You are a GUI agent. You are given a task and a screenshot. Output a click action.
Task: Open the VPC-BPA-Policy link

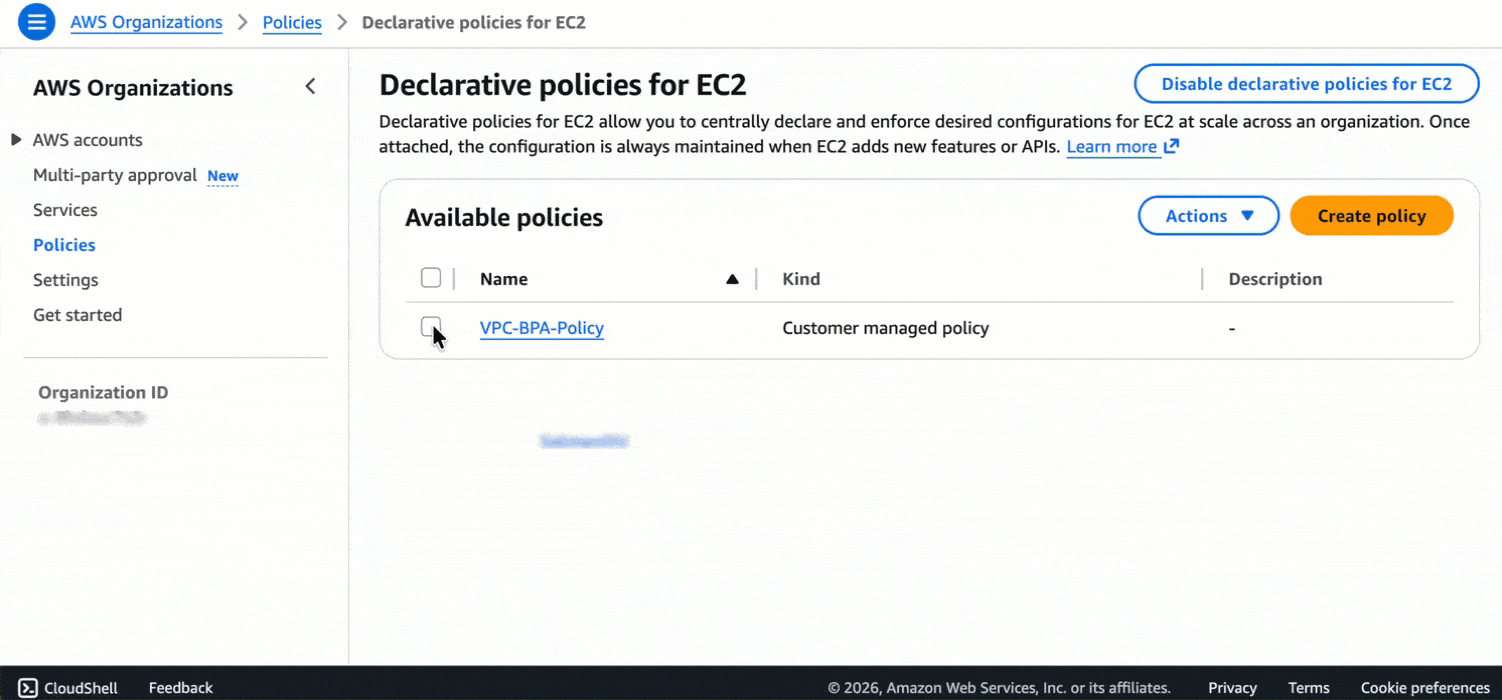[x=541, y=328]
